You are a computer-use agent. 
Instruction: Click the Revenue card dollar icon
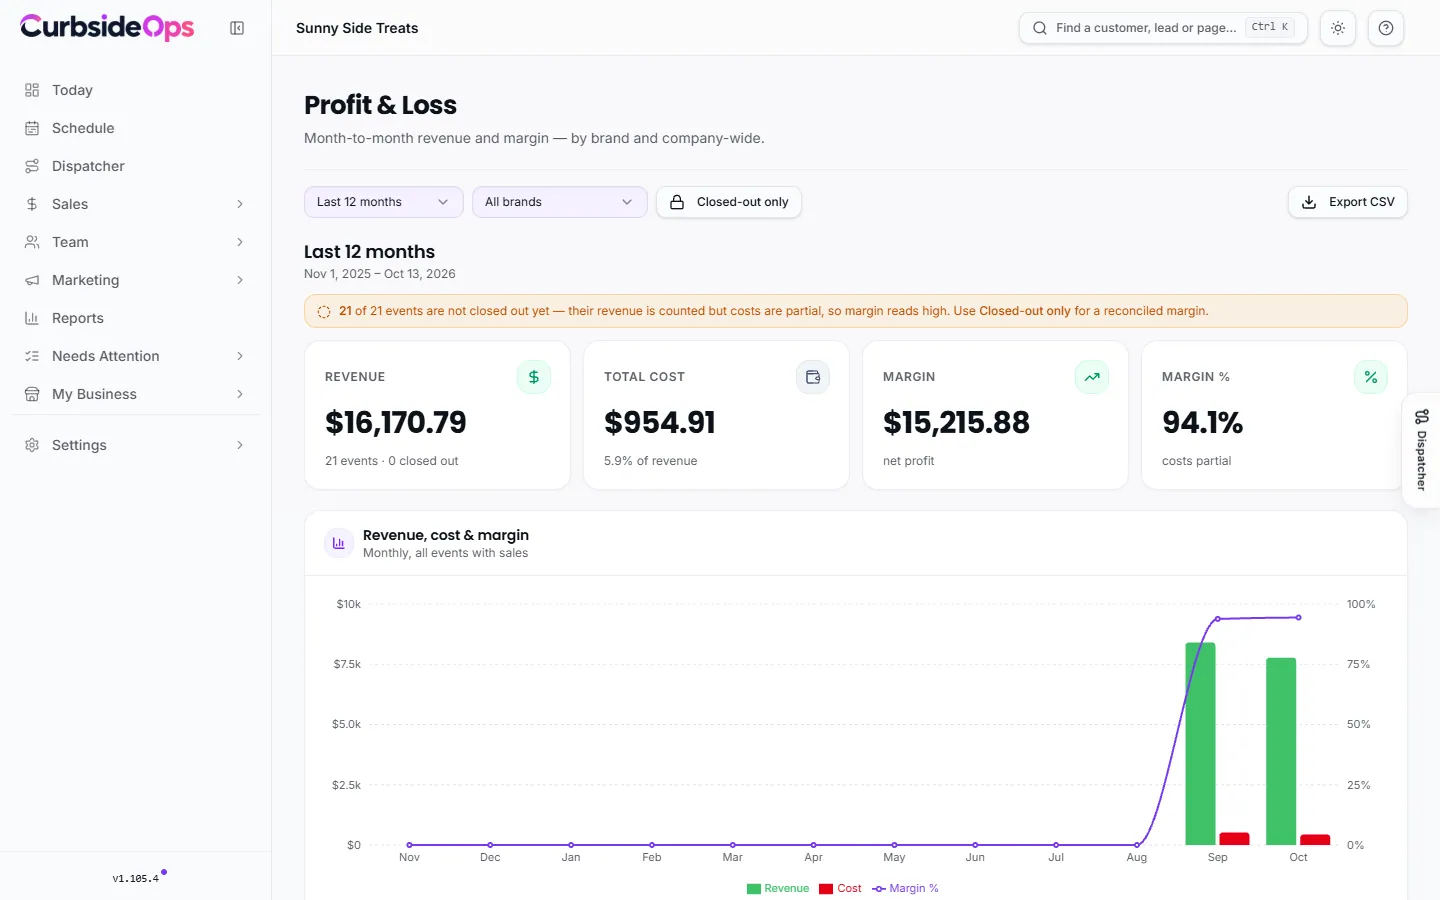pos(534,377)
